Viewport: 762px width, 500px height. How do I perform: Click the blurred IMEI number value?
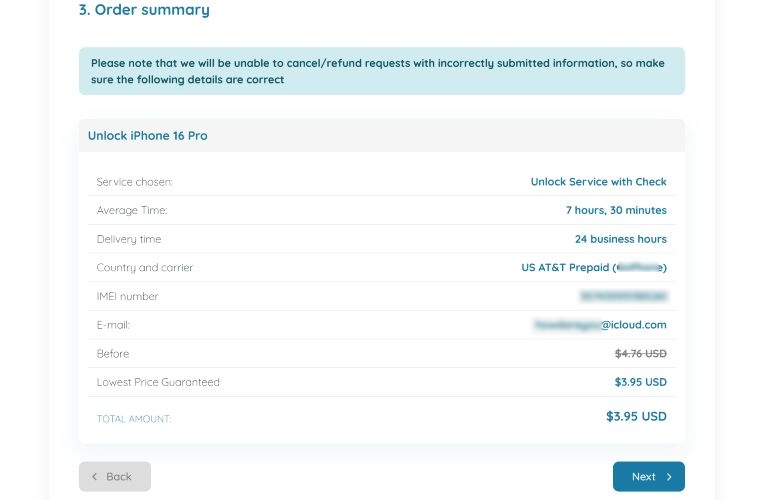tap(623, 296)
